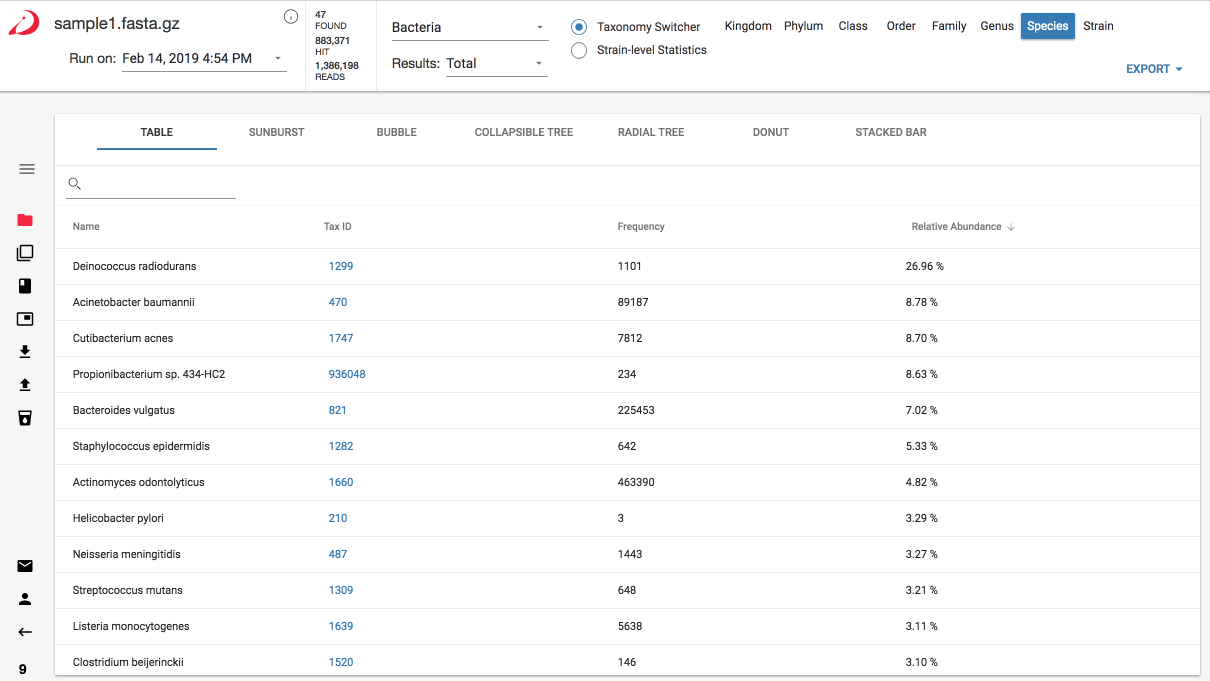Click the stacked pages library icon
The image size is (1210, 681).
(x=25, y=253)
